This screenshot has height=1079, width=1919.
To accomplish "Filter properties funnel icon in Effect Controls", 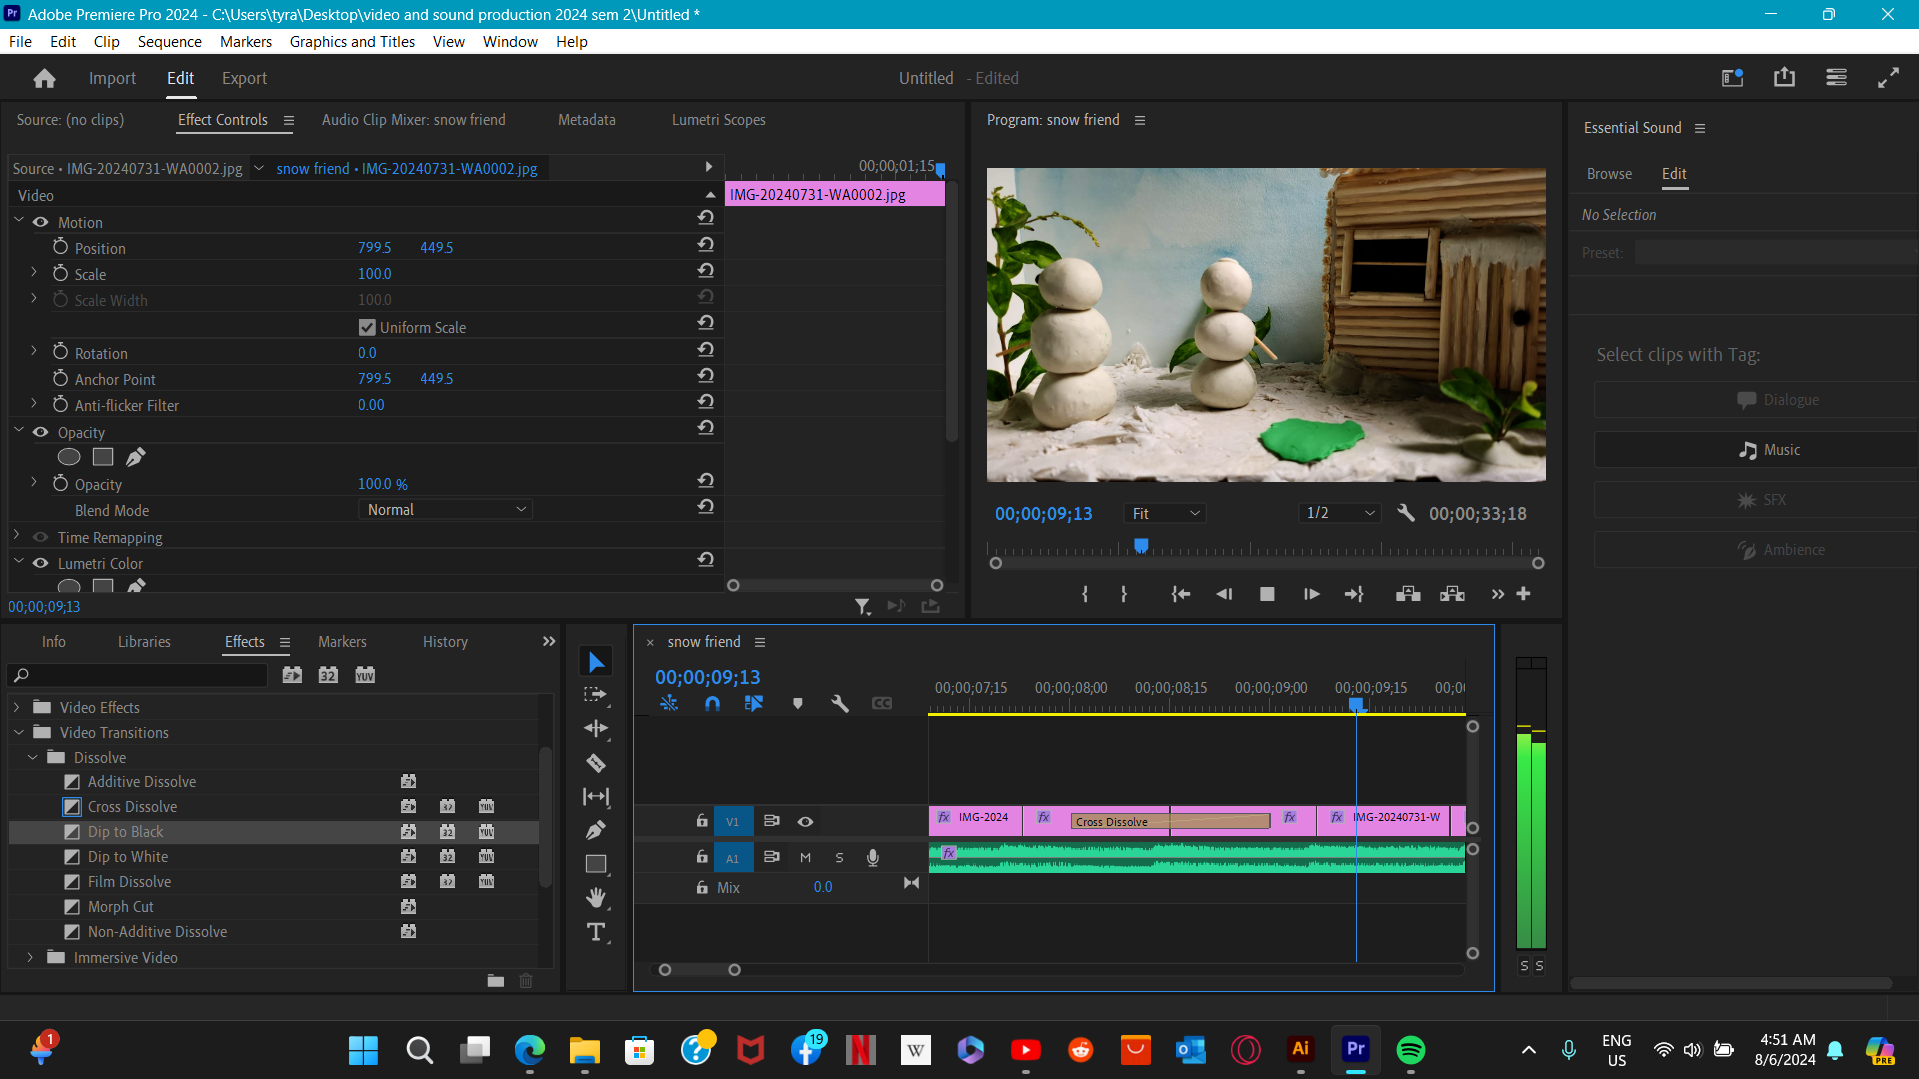I will (x=863, y=606).
